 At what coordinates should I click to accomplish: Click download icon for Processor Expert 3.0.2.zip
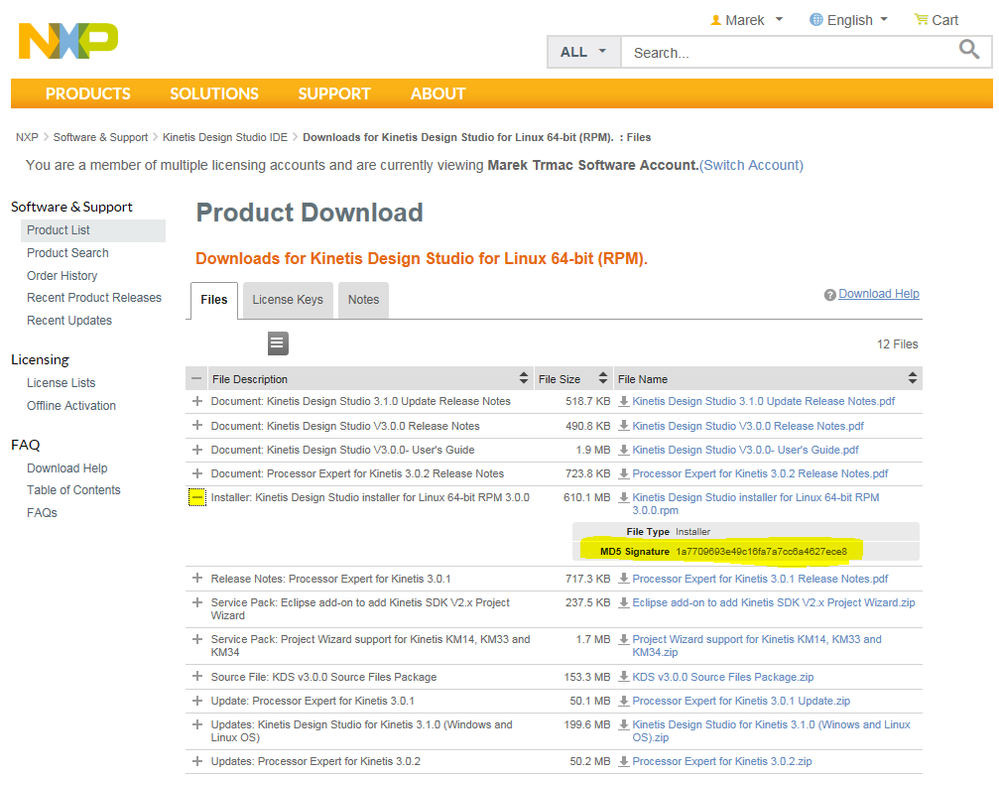[x=624, y=762]
